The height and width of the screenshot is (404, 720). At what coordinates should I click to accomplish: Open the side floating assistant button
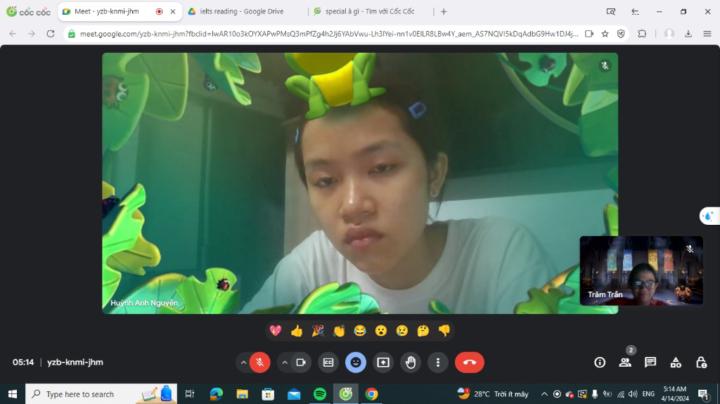(709, 216)
